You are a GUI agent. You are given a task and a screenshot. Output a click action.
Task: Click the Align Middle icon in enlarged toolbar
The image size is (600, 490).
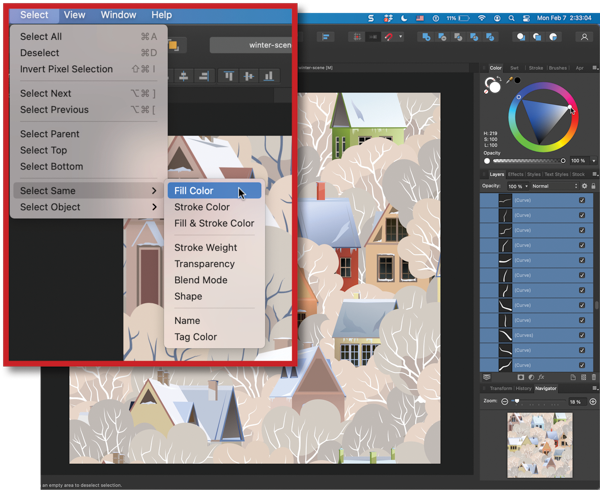(249, 76)
